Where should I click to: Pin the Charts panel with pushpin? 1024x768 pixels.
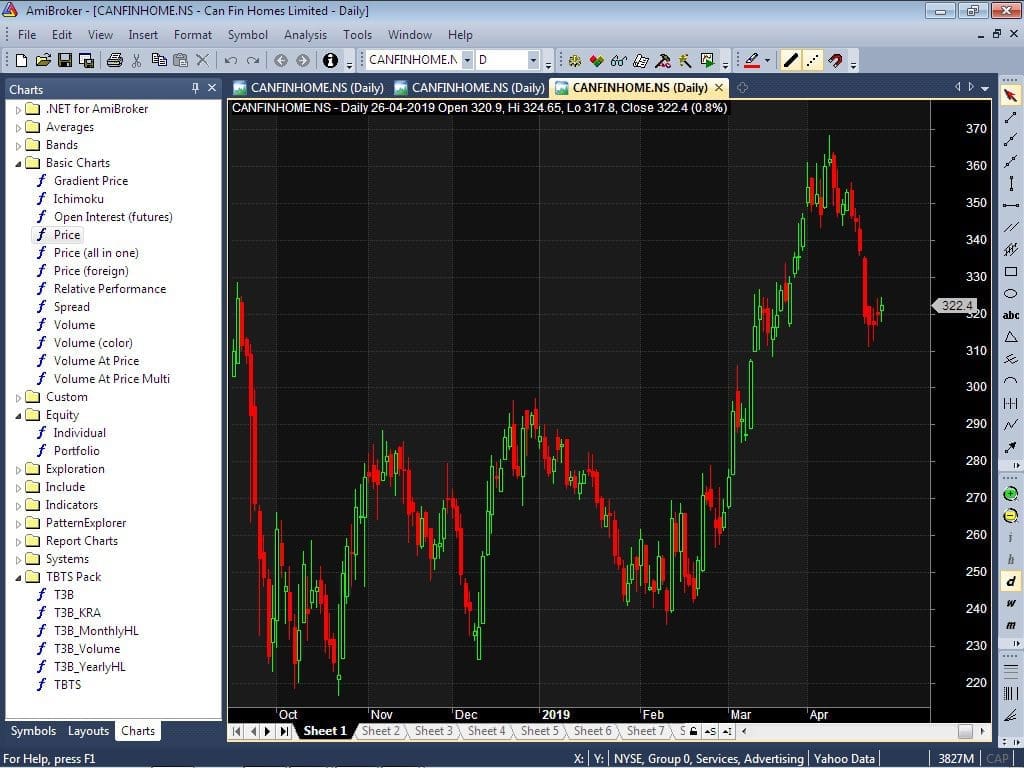[195, 88]
